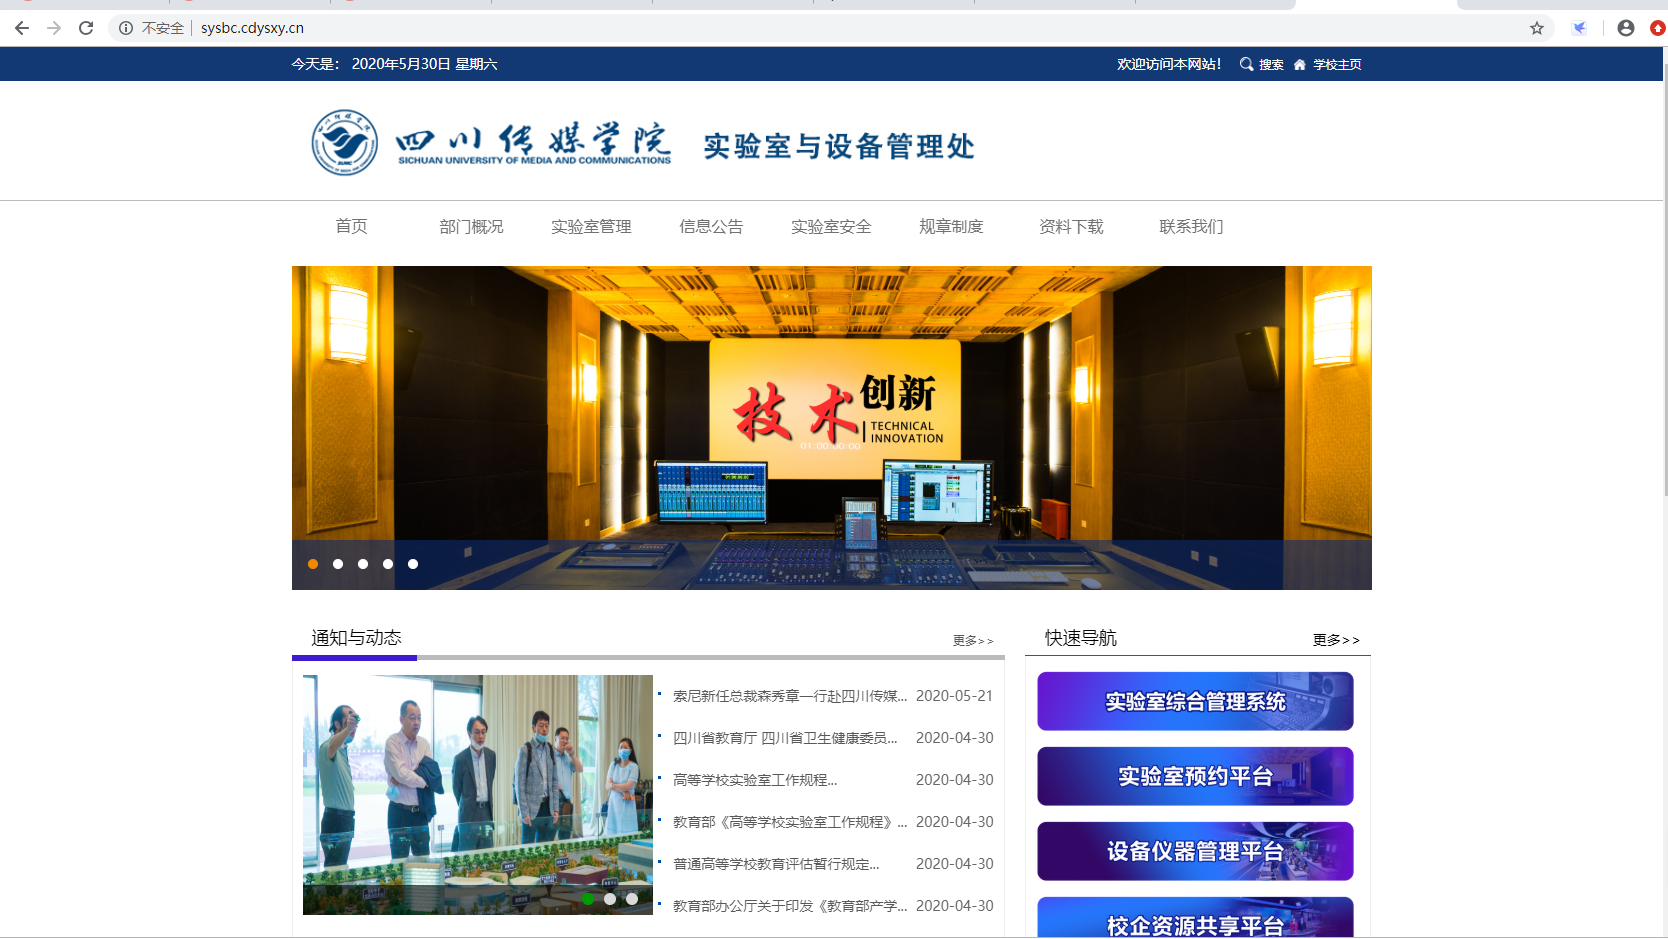Viewport: 1668px width, 939px height.
Task: Switch to the third banner slide dot
Action: 363,564
